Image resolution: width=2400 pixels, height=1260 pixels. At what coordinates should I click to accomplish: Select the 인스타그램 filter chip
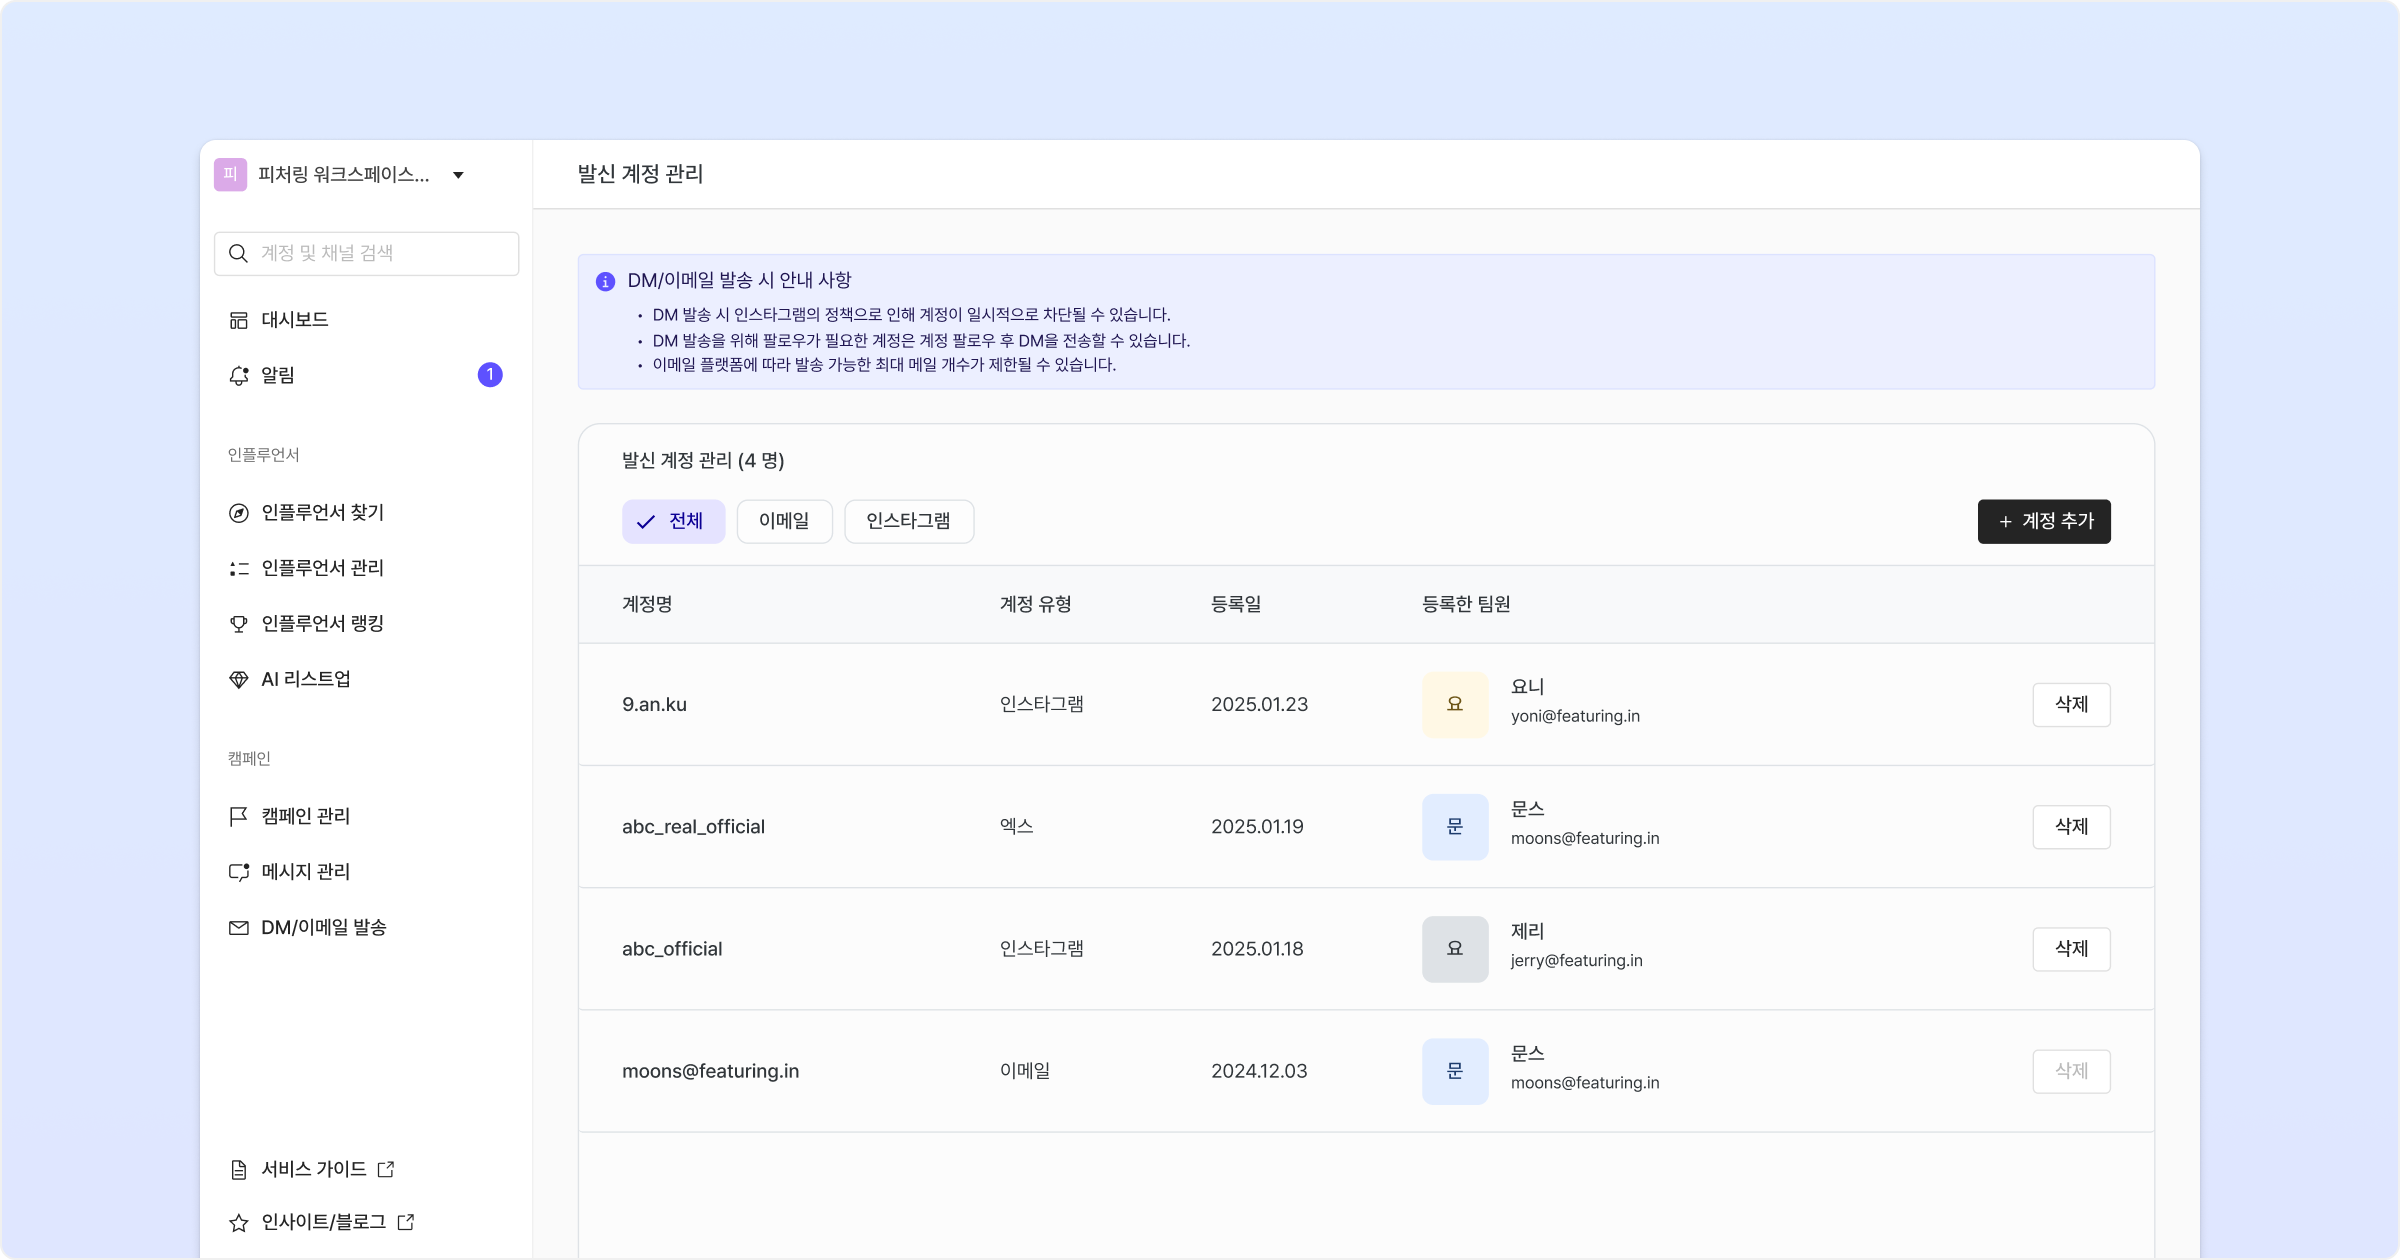click(909, 522)
